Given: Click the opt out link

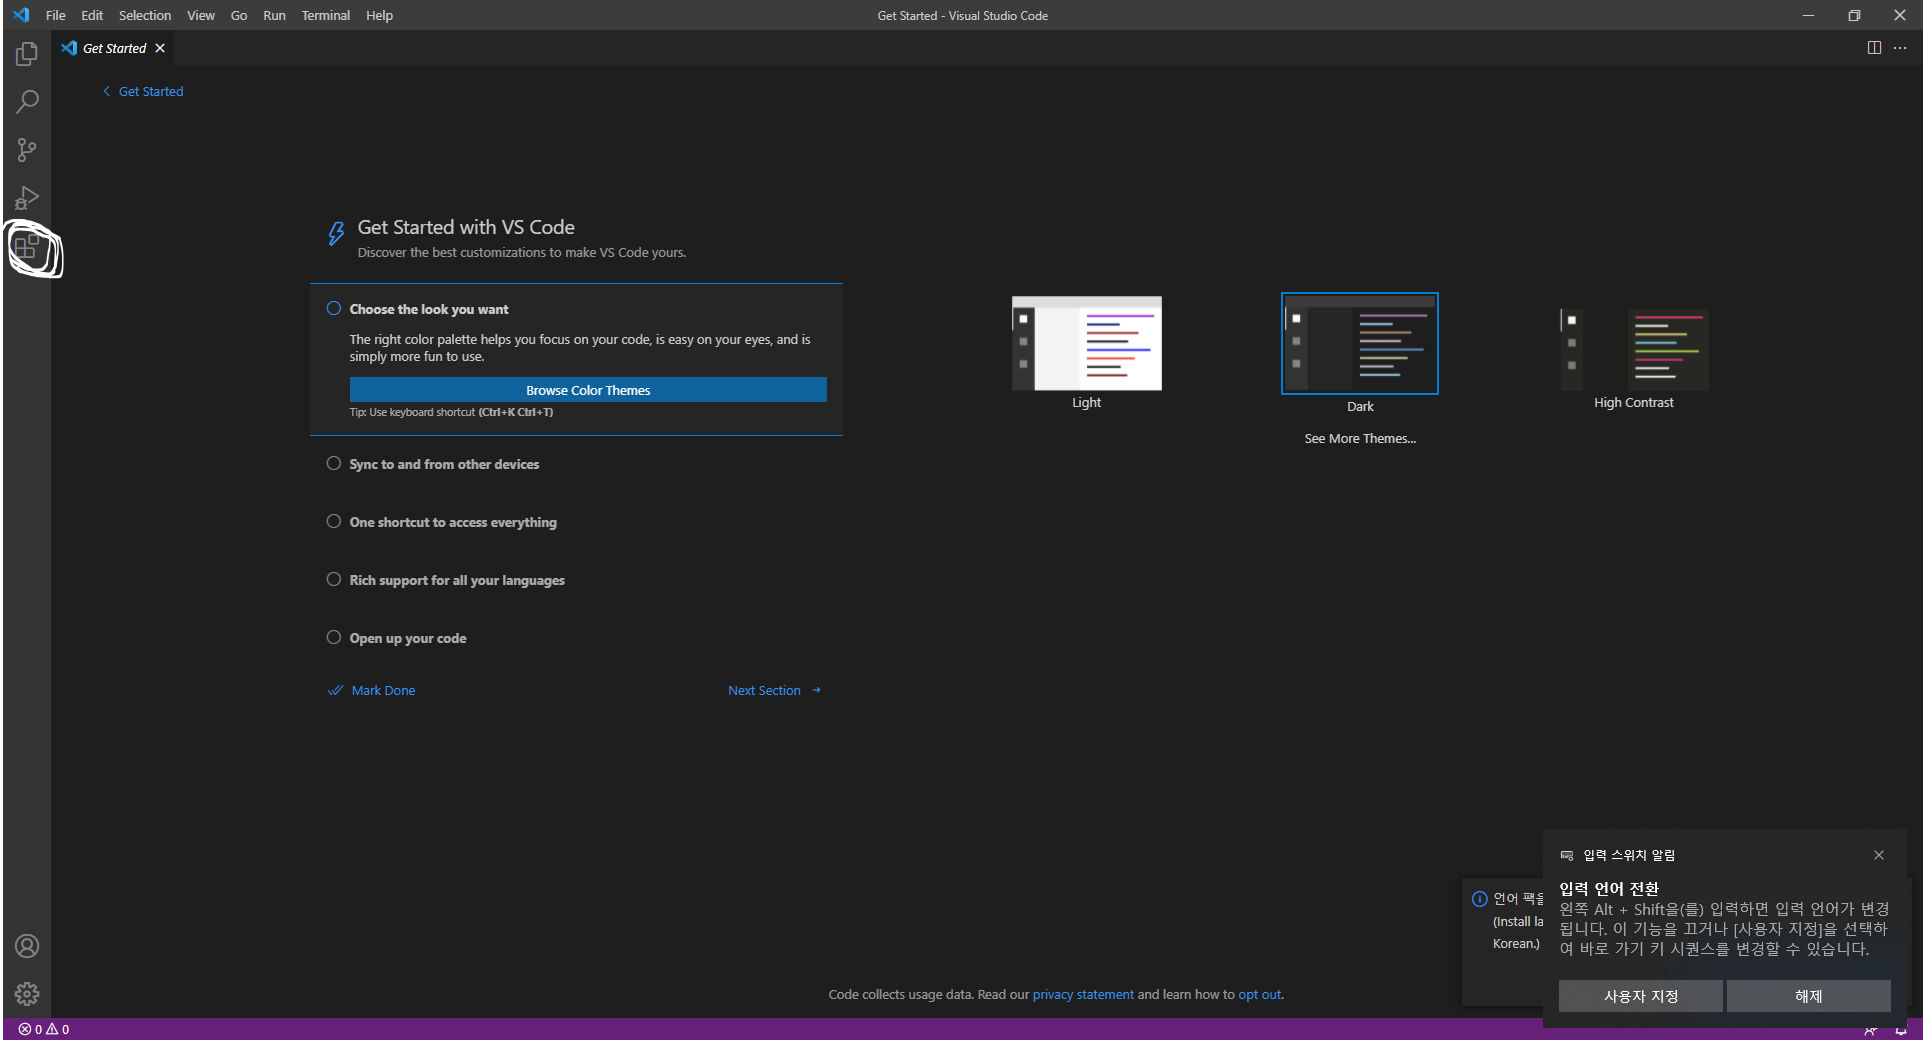Looking at the screenshot, I should pos(1259,994).
